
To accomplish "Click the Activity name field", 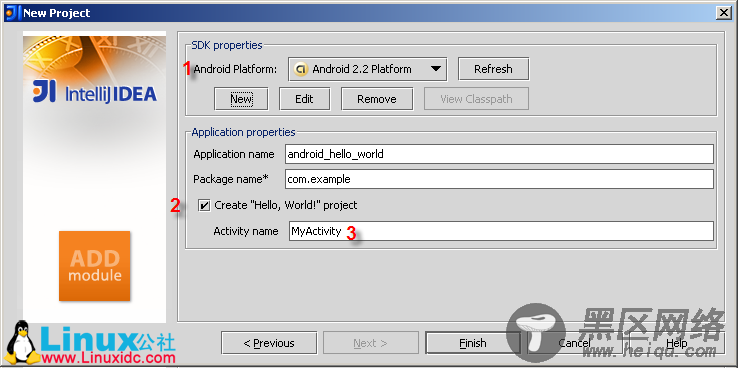I will pos(501,231).
